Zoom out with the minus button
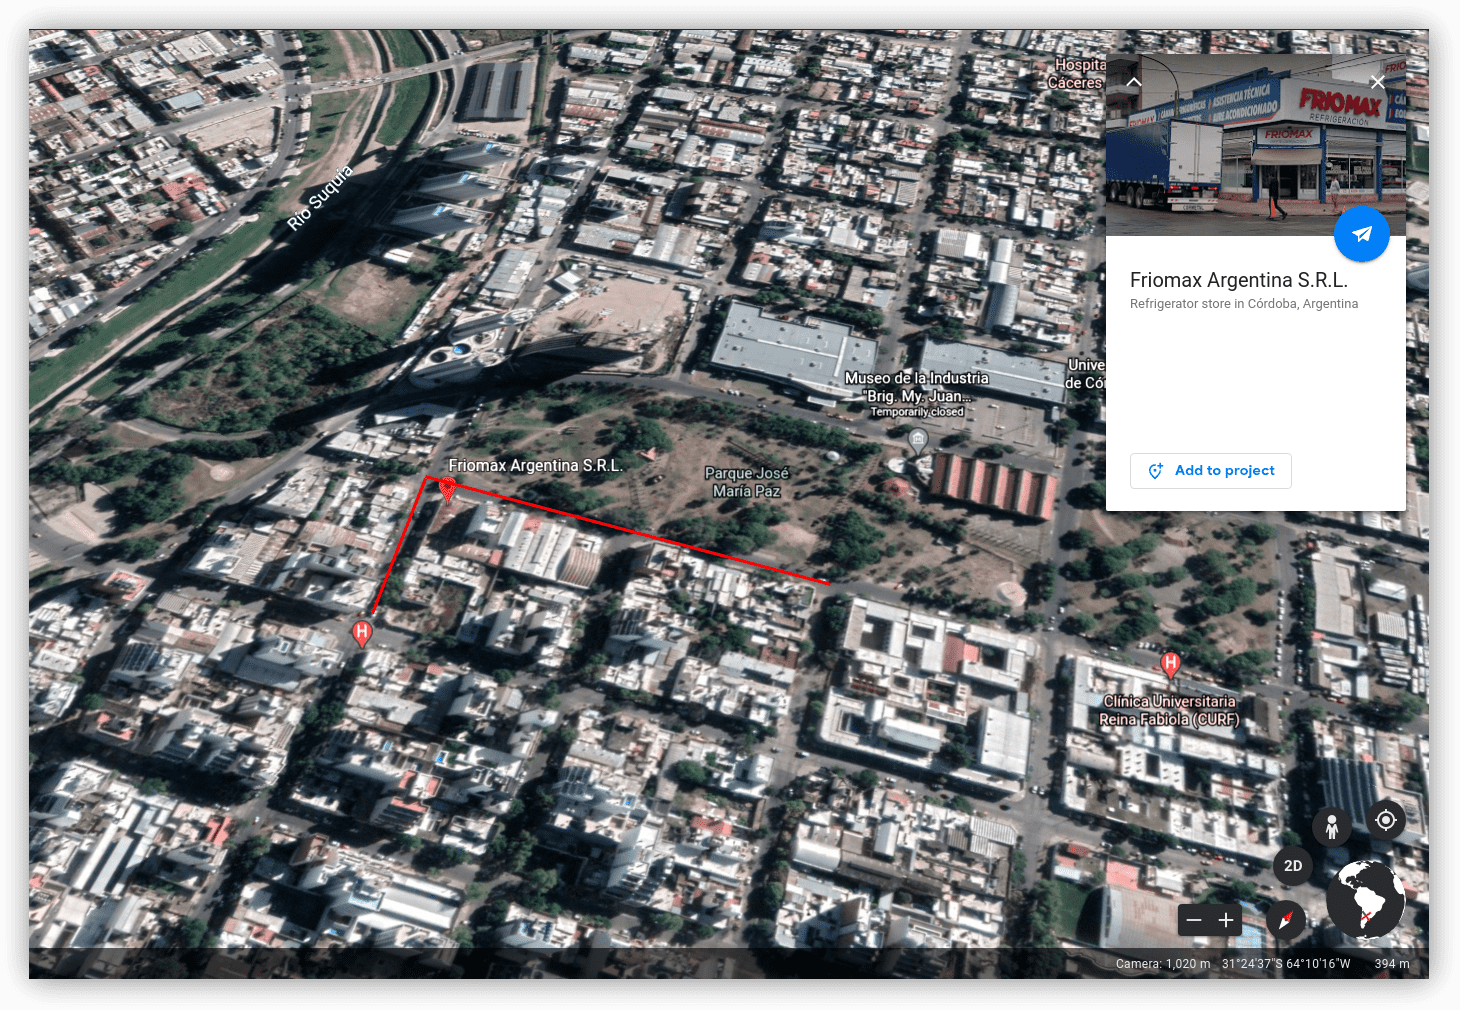This screenshot has height=1010, width=1460. (1194, 920)
